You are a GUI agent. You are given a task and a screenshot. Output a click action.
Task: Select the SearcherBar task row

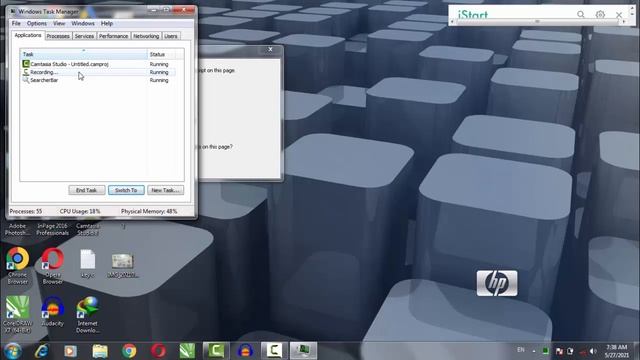(x=98, y=80)
